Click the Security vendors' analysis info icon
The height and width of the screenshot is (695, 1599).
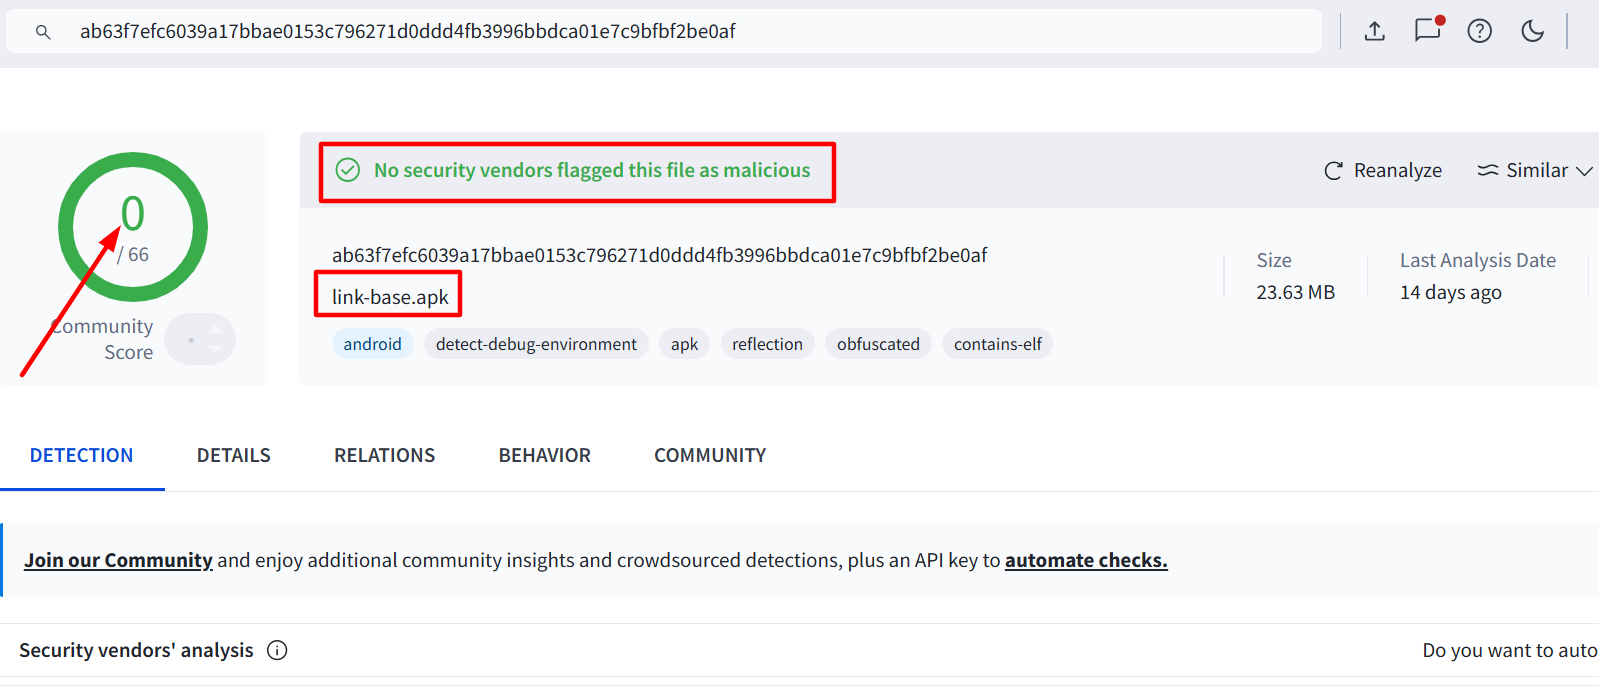pos(277,650)
